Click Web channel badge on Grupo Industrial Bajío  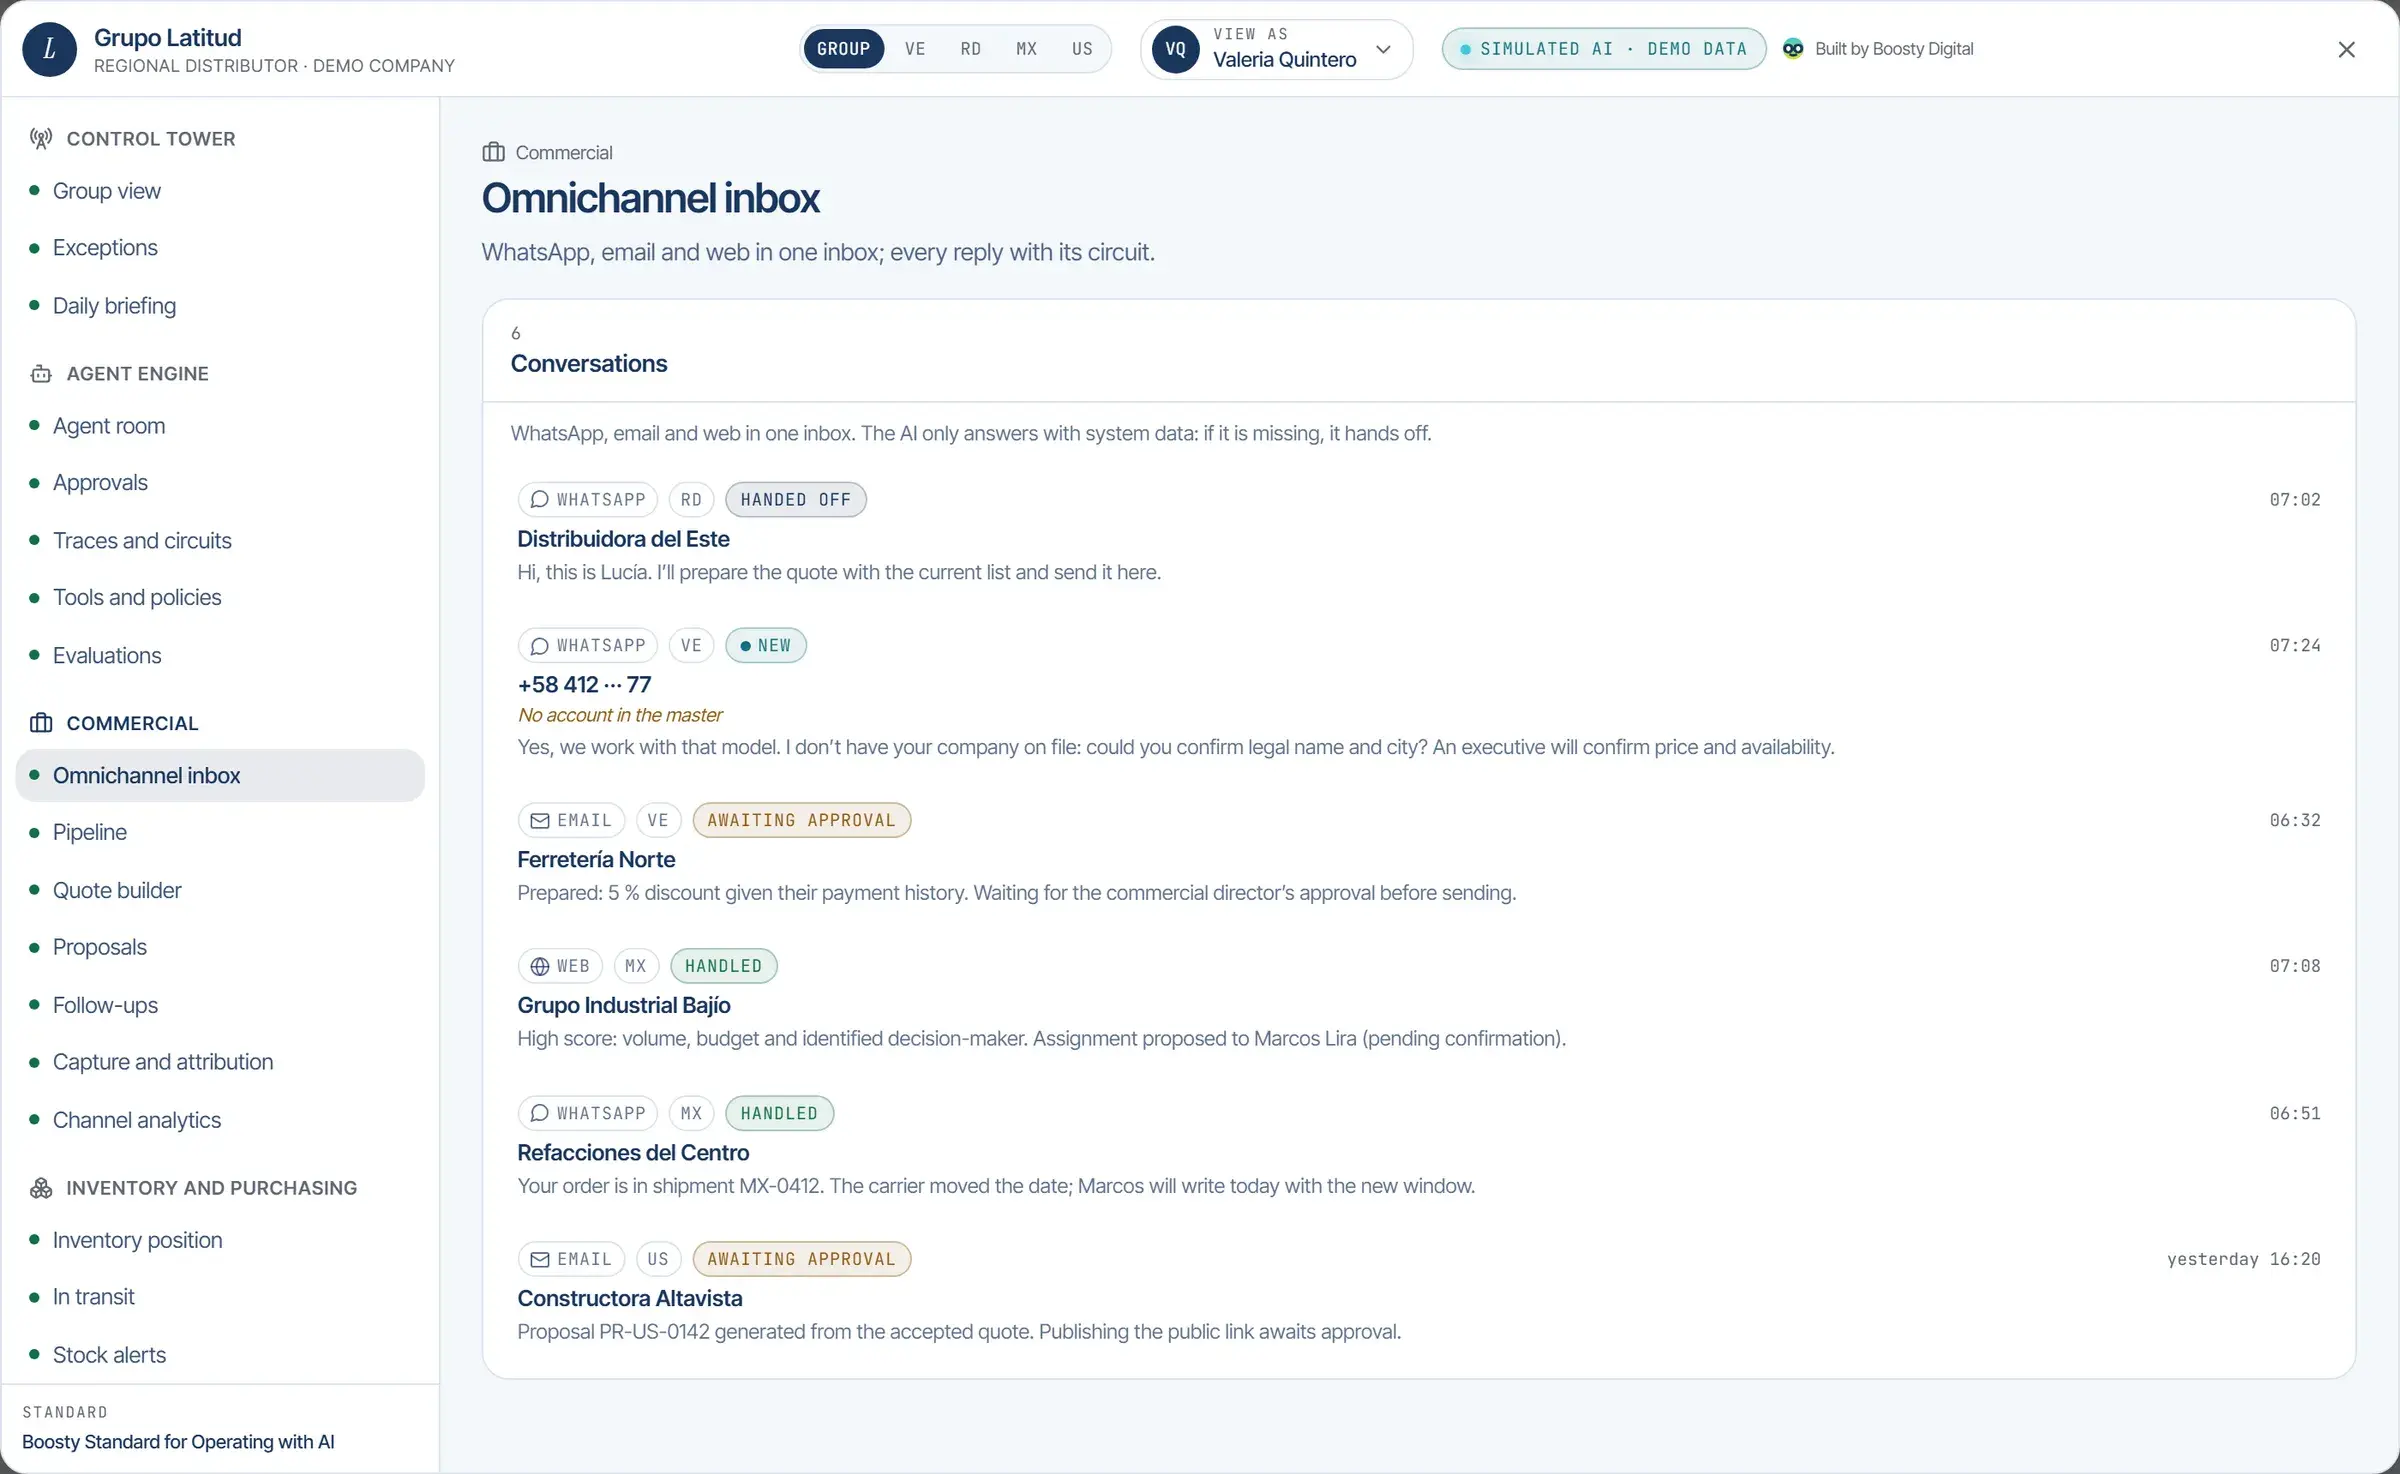(x=560, y=966)
